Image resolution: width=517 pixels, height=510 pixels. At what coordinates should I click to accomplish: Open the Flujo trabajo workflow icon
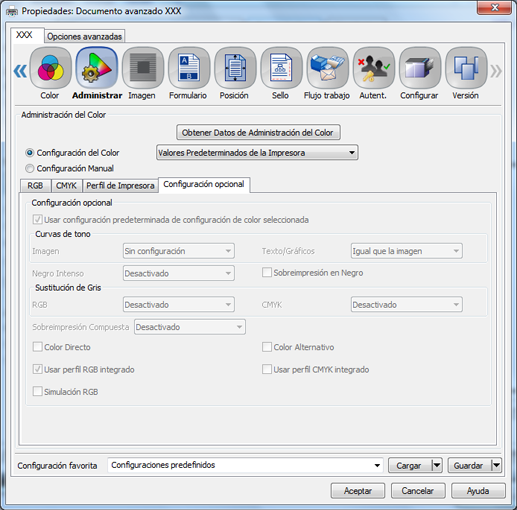pos(327,68)
